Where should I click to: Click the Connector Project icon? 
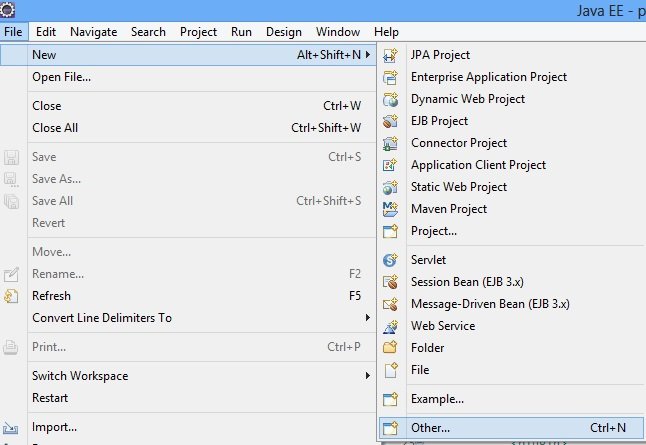pyautogui.click(x=390, y=143)
